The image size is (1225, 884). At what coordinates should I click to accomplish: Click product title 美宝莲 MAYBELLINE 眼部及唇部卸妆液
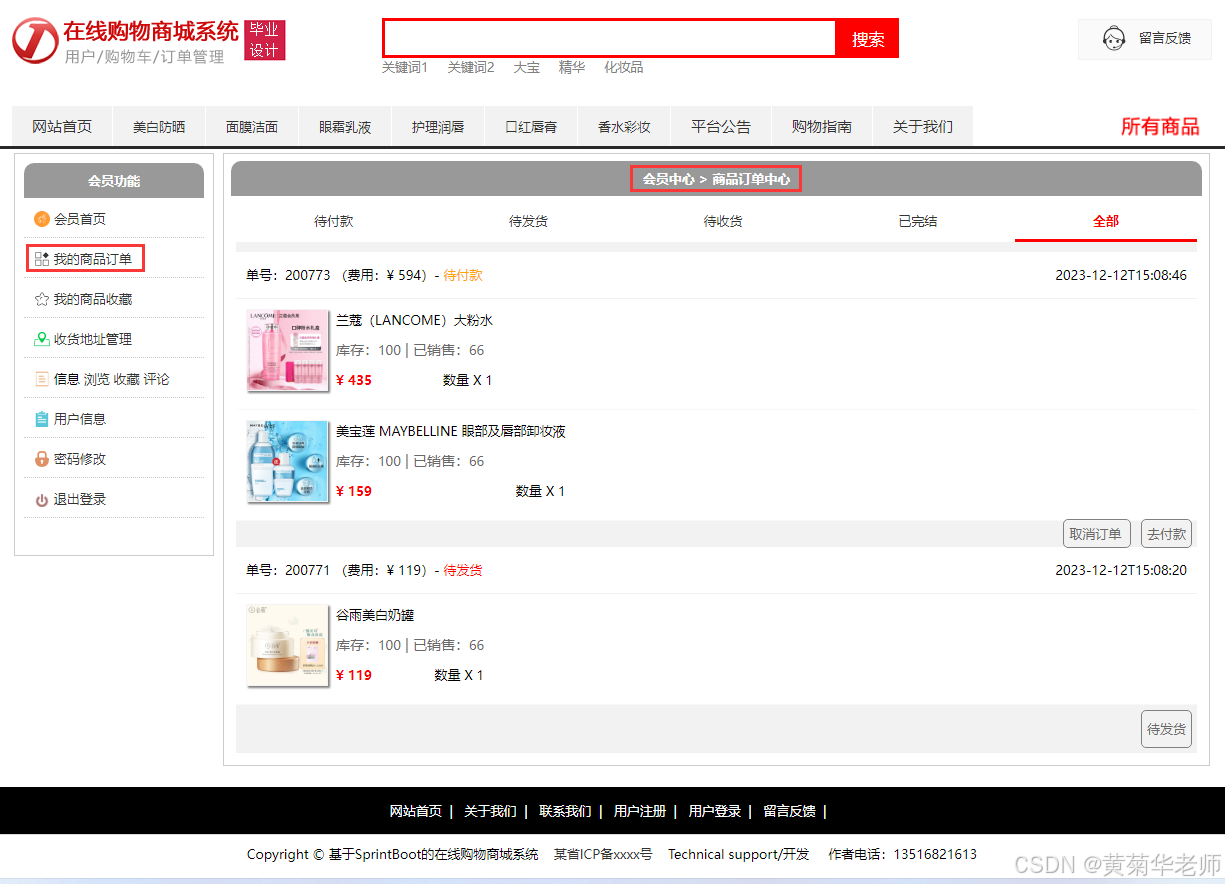tap(451, 431)
